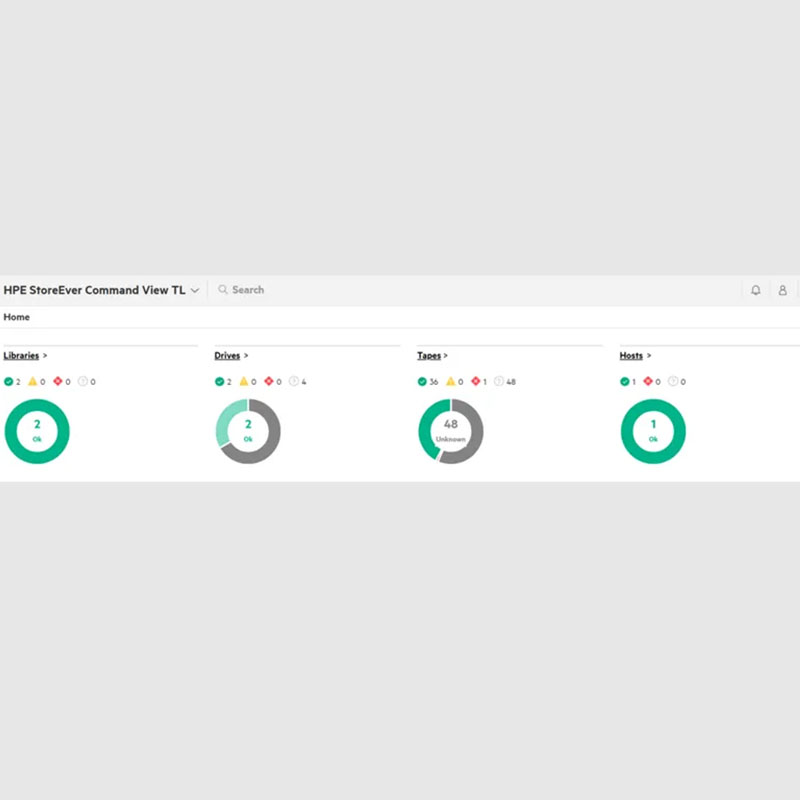
Task: Expand the Libraries section arrow
Action: pos(45,356)
